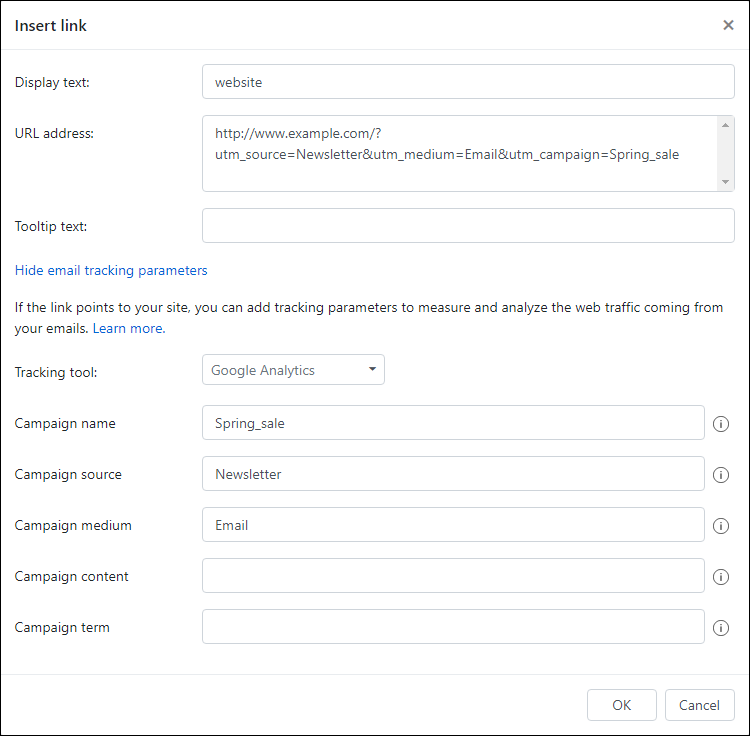
Task: Click the Campaign medium info icon
Action: (720, 526)
